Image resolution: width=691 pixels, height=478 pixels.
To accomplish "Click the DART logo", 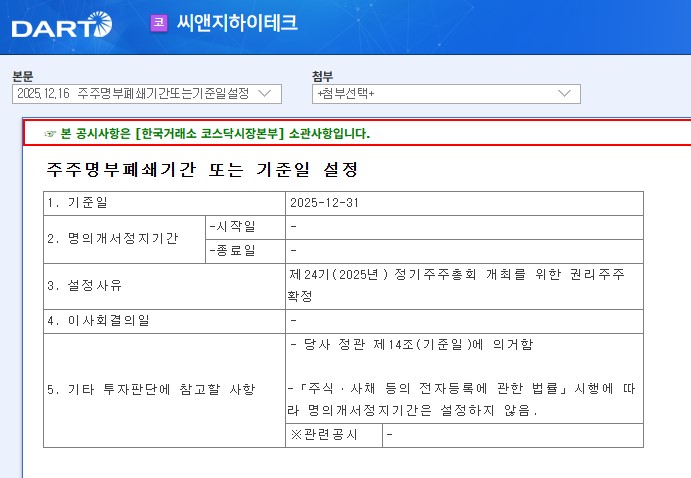I will pyautogui.click(x=62, y=24).
